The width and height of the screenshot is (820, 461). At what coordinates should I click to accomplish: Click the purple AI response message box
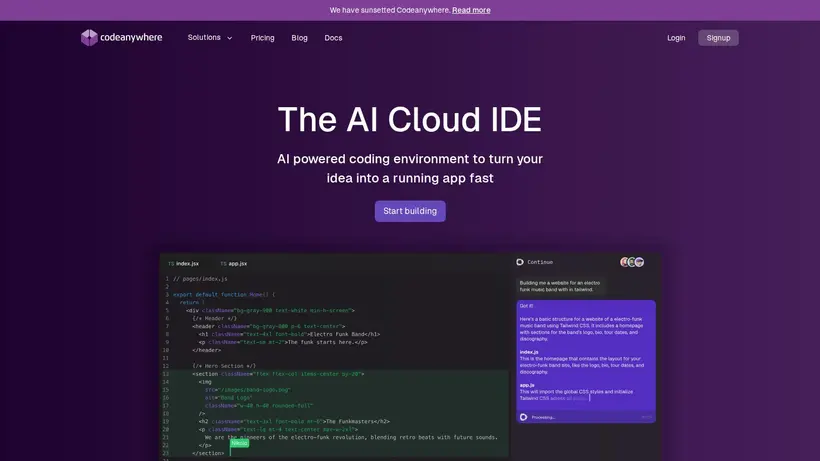click(586, 361)
